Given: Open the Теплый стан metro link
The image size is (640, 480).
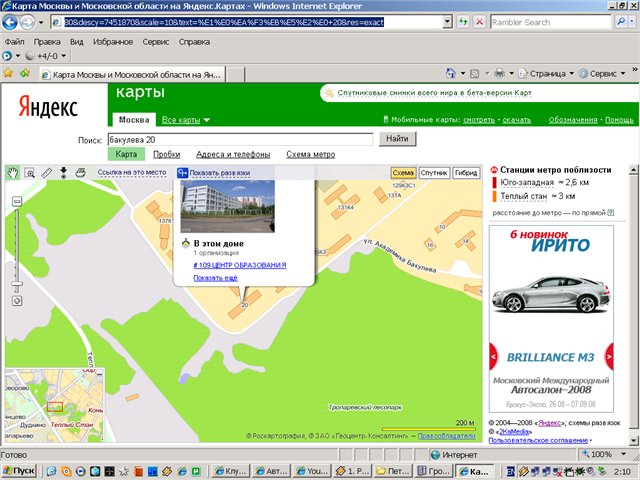Looking at the screenshot, I should [x=523, y=196].
